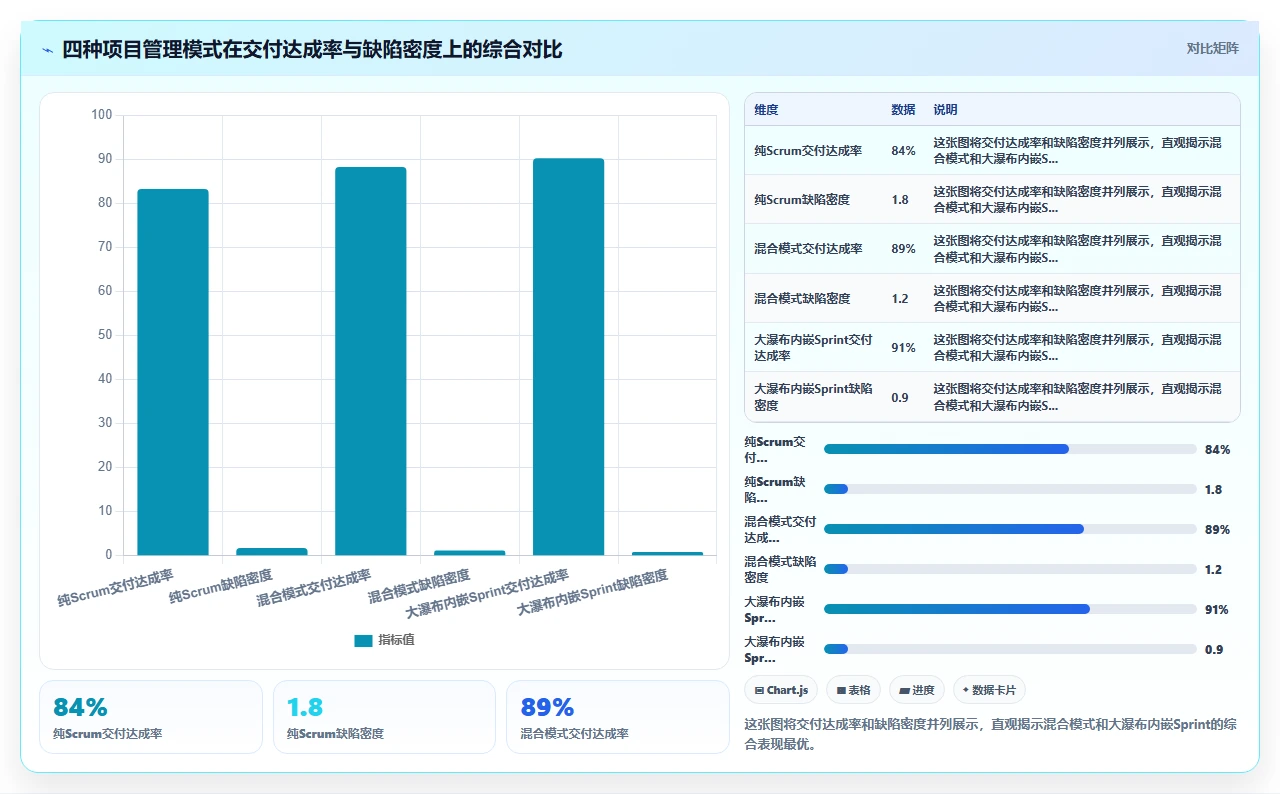Screen dimensions: 1280x794
Task: Click the 数据 column header
Action: coord(903,110)
